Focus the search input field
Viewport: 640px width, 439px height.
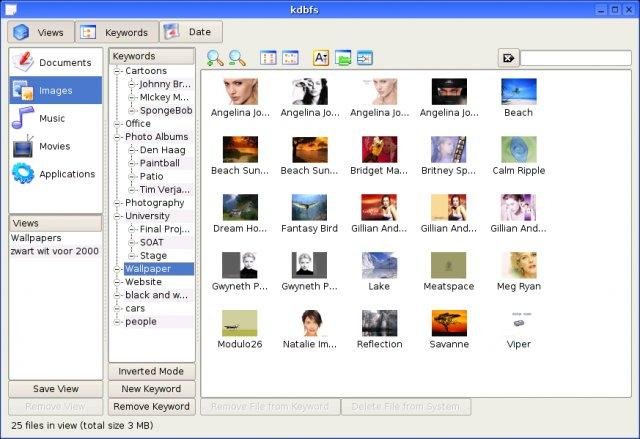coord(576,58)
